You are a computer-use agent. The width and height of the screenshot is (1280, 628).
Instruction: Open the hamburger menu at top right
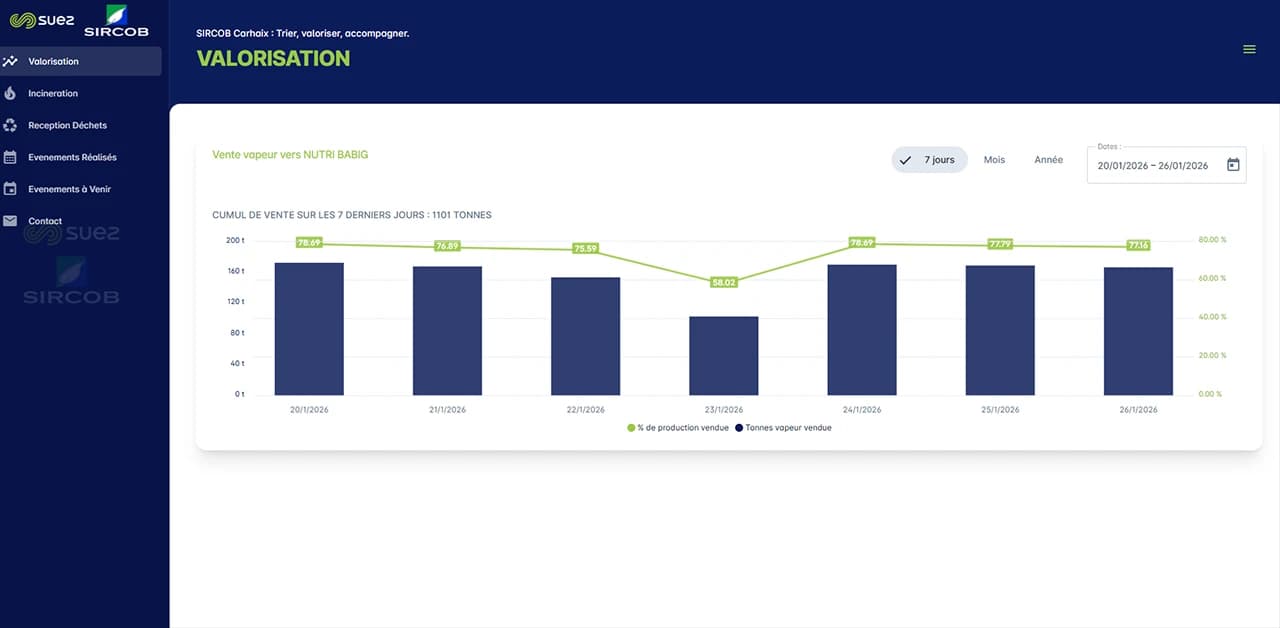point(1249,49)
